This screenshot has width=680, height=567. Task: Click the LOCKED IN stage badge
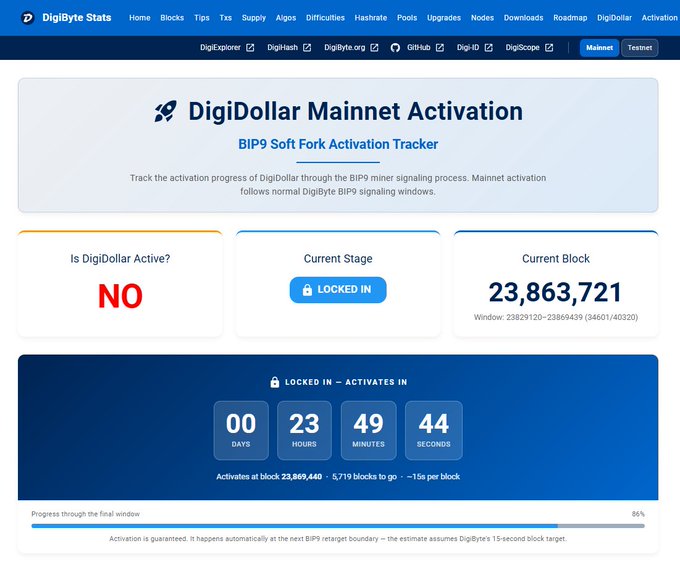pyautogui.click(x=338, y=290)
